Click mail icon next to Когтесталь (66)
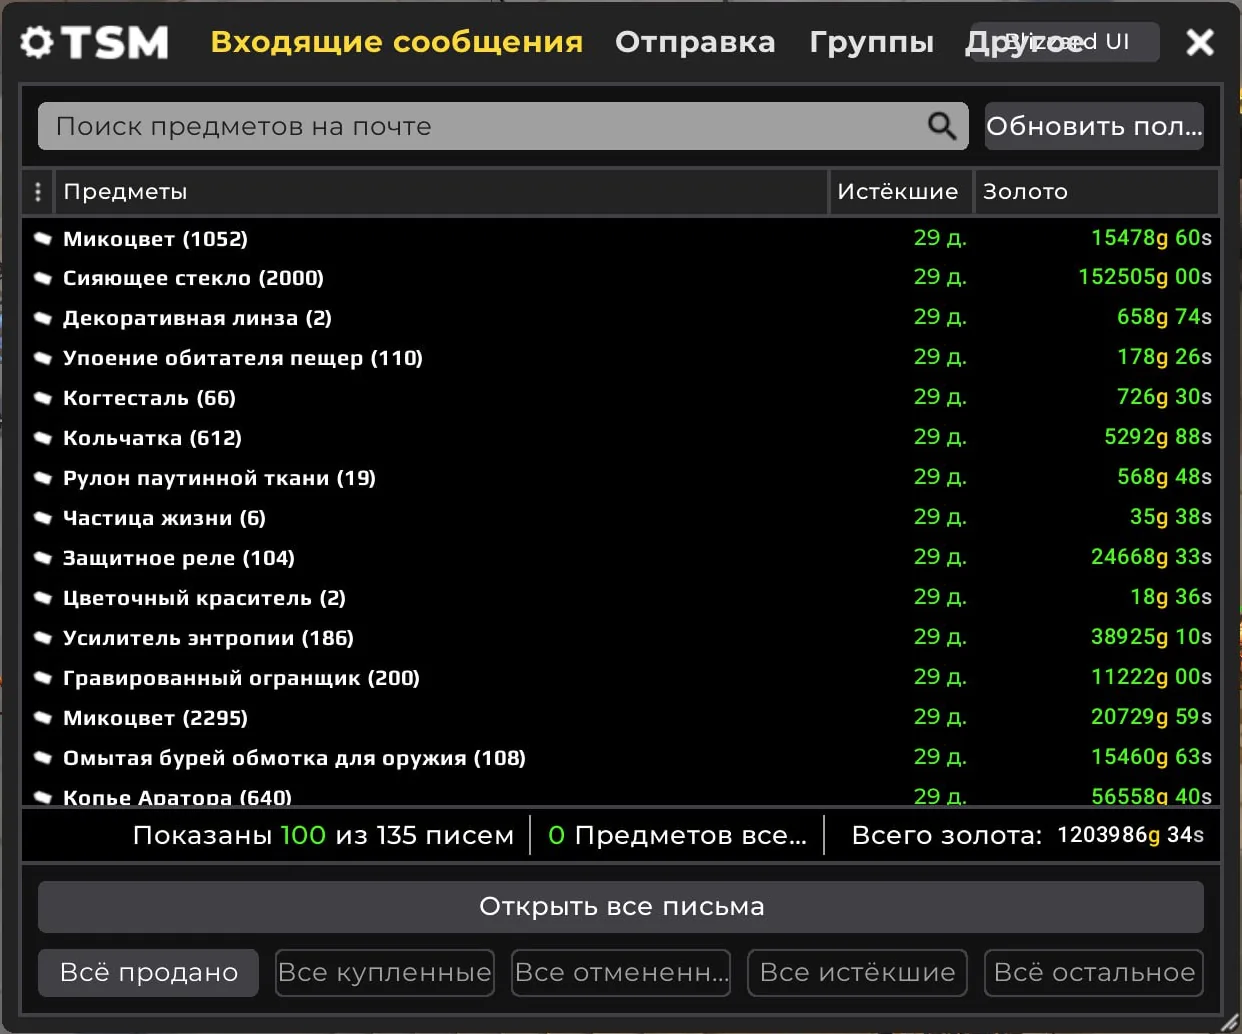 coord(43,398)
